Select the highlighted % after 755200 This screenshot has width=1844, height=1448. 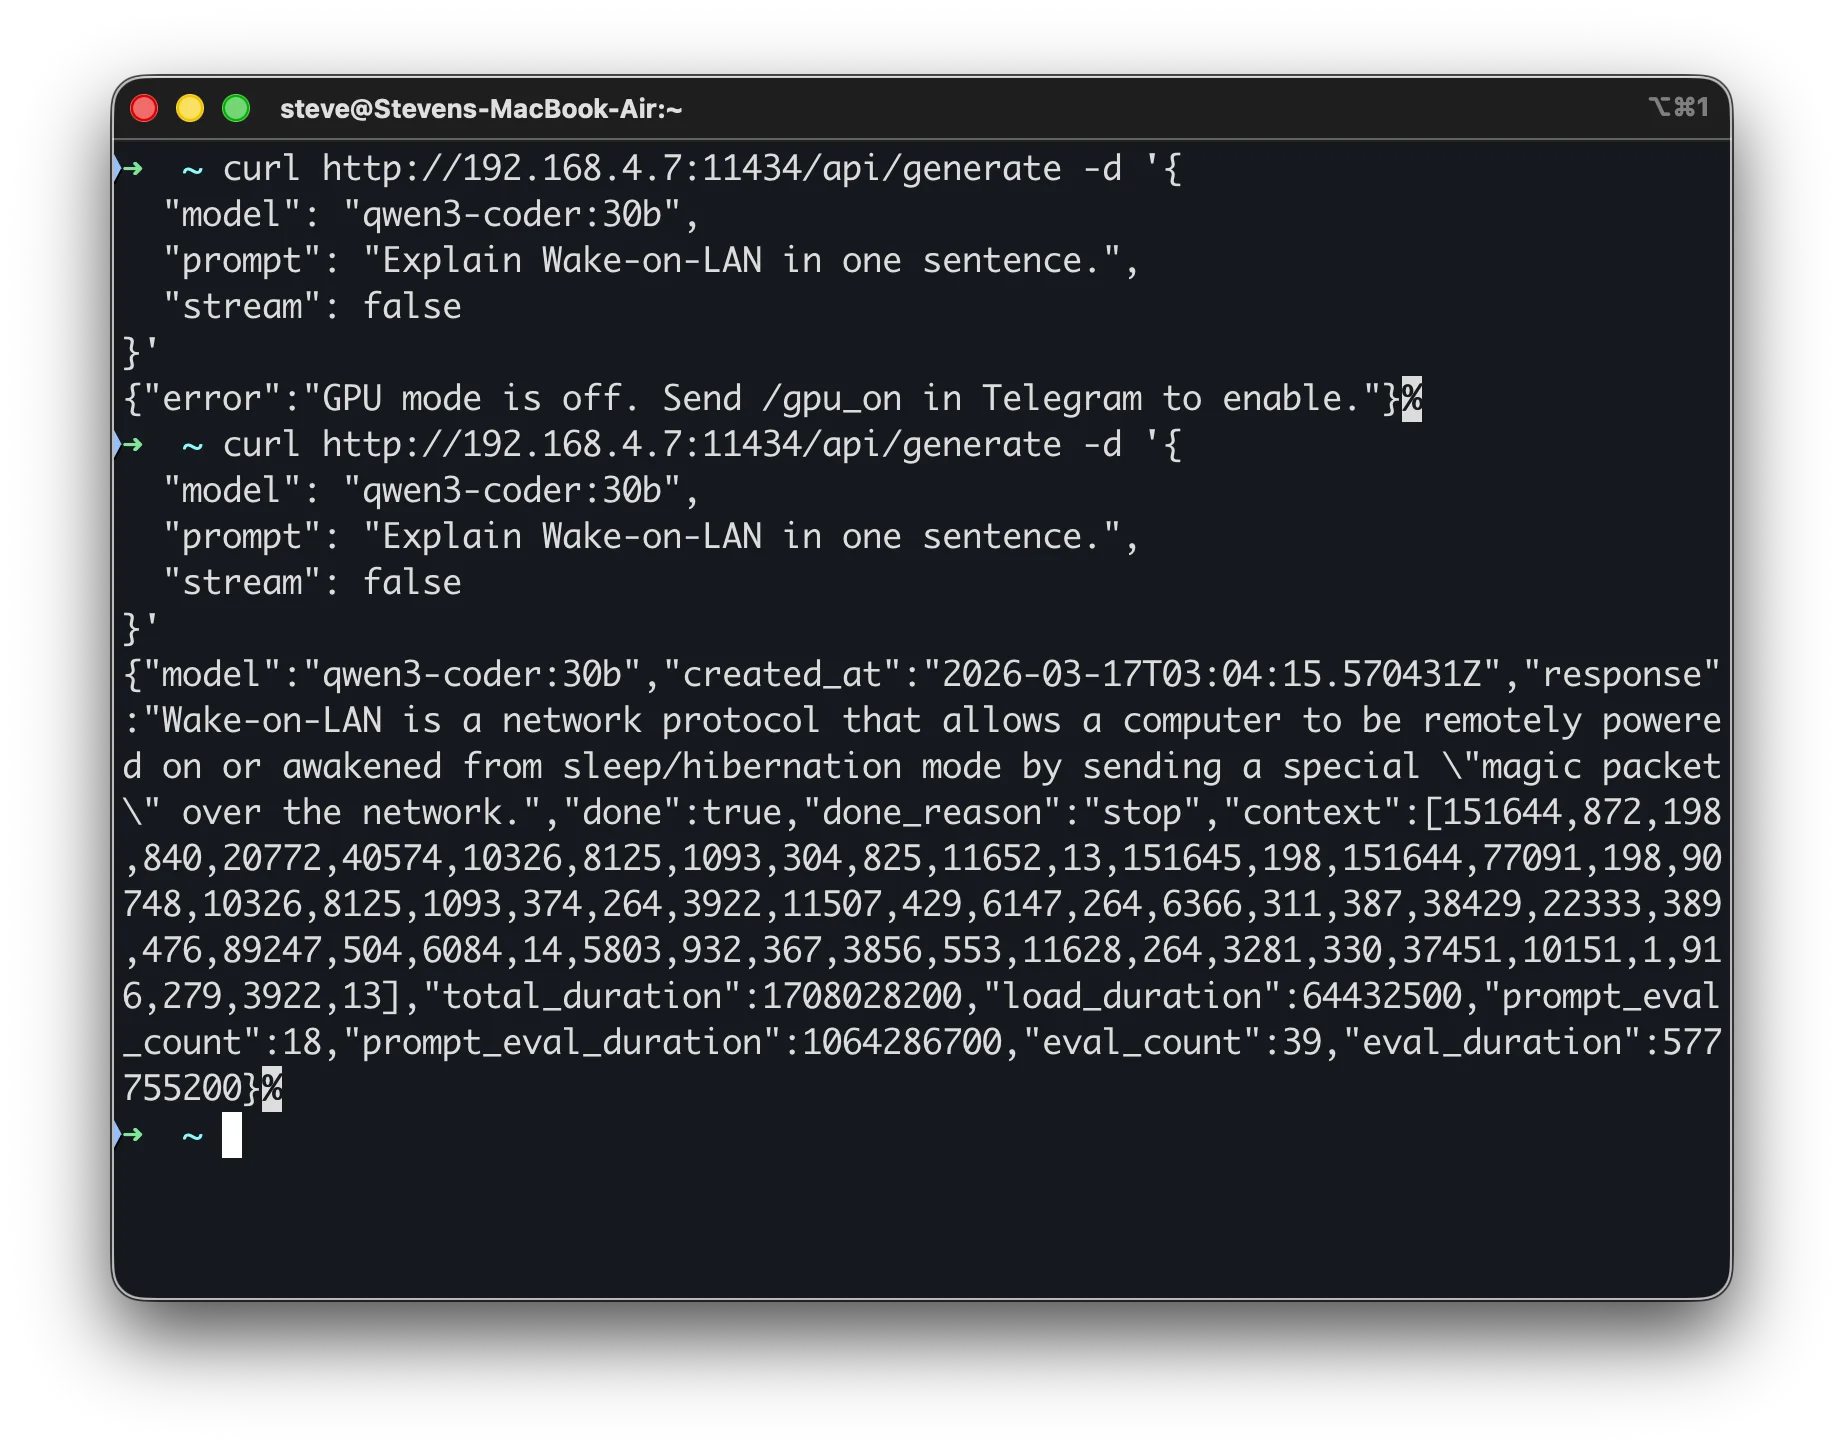point(271,1088)
